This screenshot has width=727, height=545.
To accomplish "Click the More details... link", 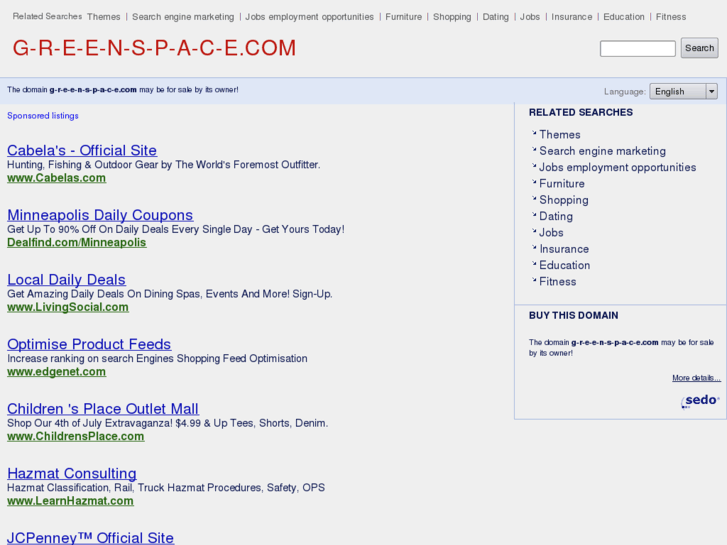I will [x=696, y=378].
